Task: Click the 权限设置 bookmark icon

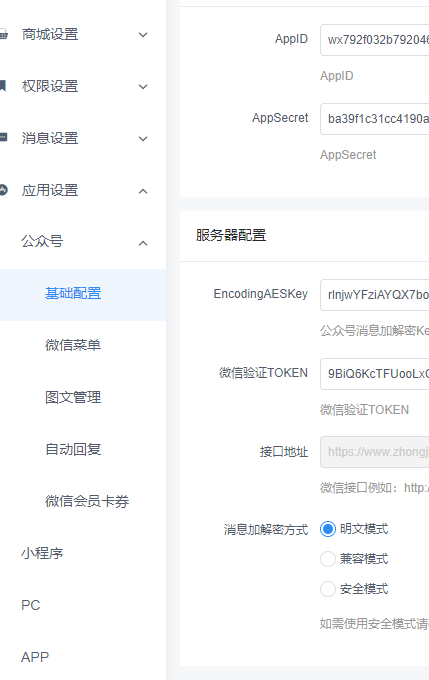Action: [3, 85]
